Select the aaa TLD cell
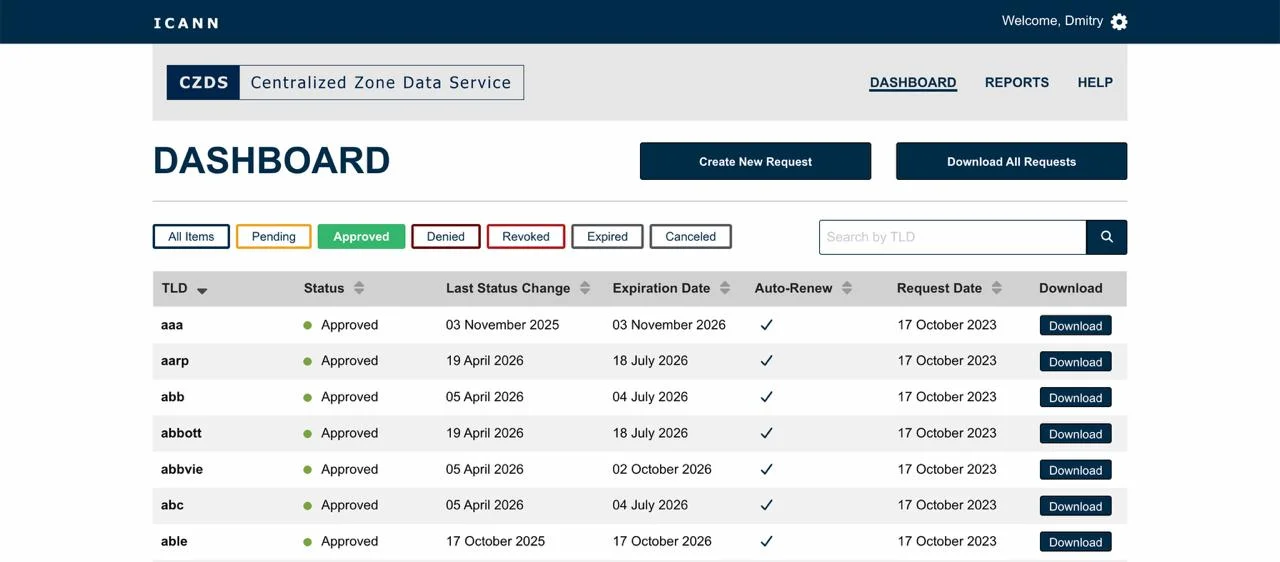This screenshot has height=562, width=1280. click(172, 325)
